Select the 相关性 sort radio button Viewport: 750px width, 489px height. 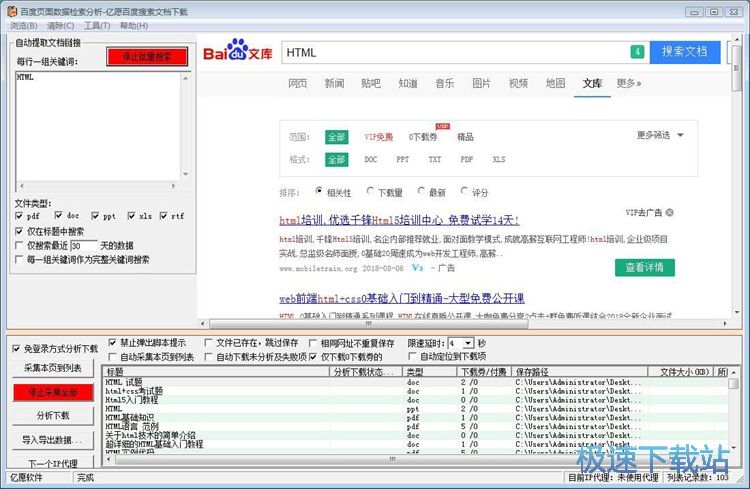(319, 191)
